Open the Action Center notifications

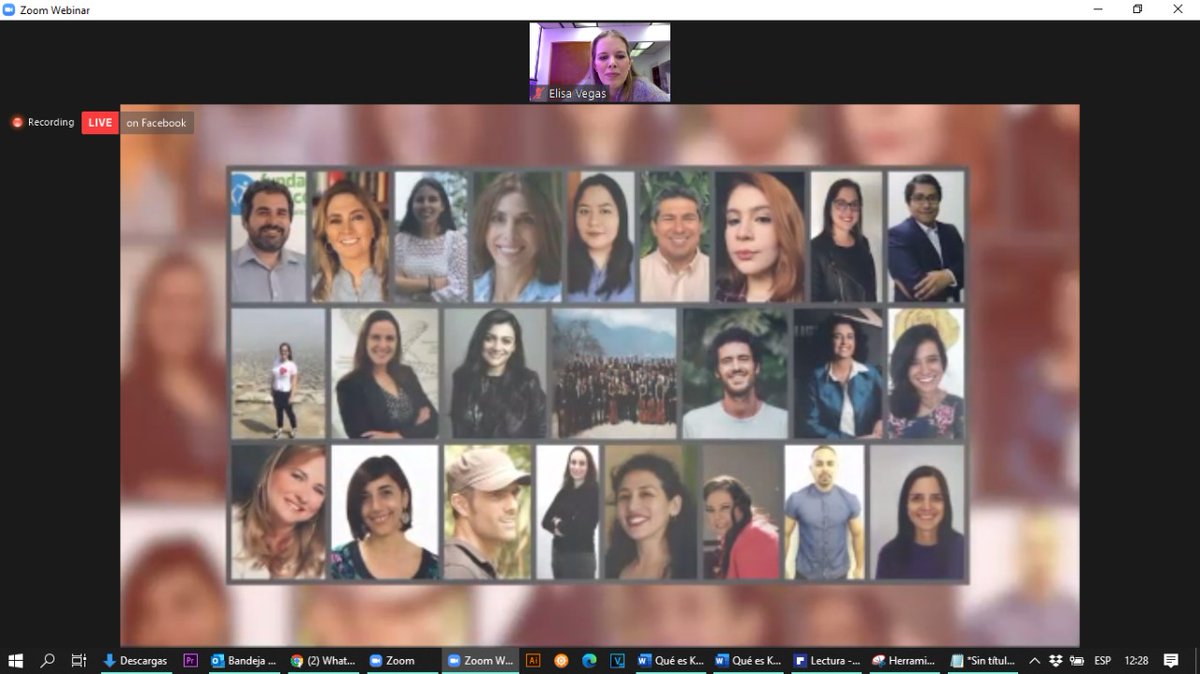(x=1172, y=660)
